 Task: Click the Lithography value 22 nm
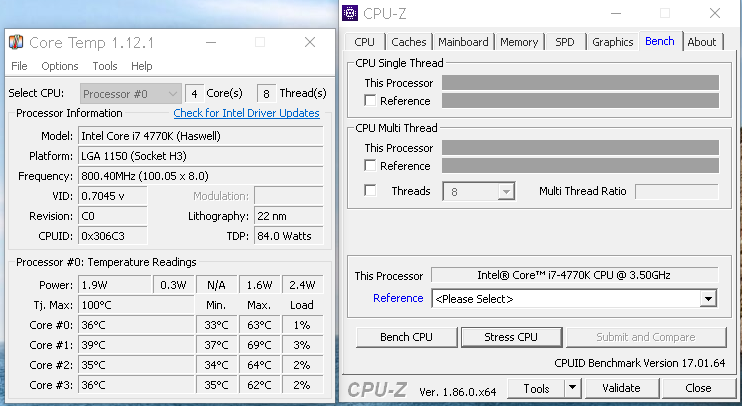(x=289, y=216)
